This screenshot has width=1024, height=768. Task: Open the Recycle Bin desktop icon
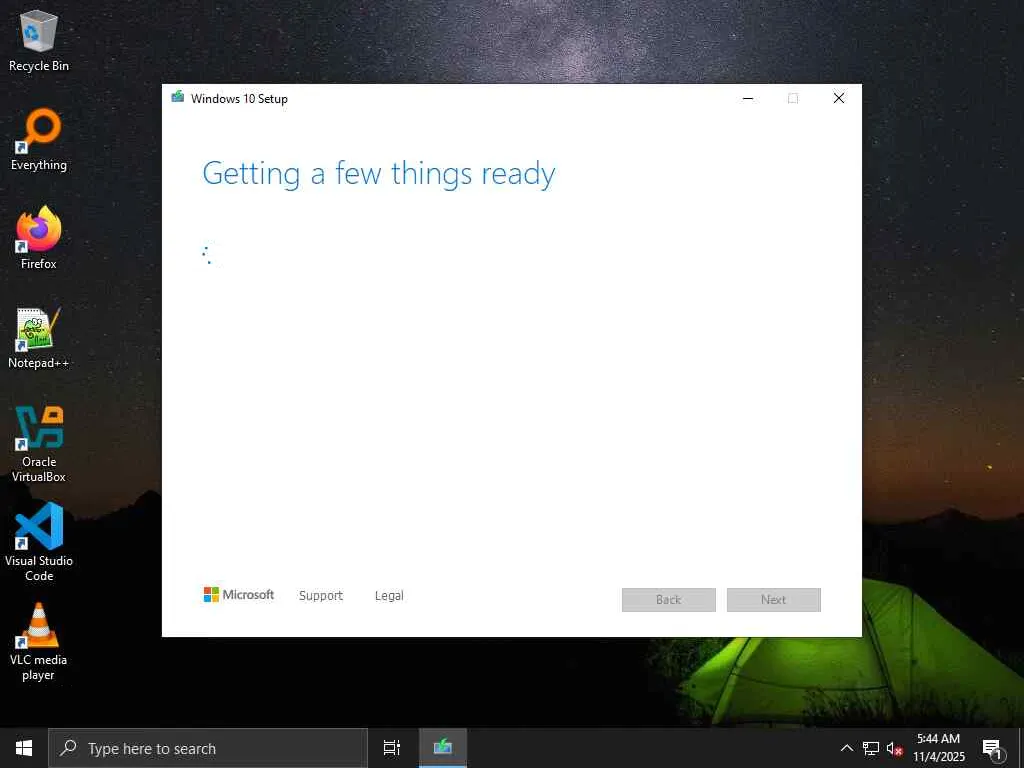pyautogui.click(x=39, y=40)
